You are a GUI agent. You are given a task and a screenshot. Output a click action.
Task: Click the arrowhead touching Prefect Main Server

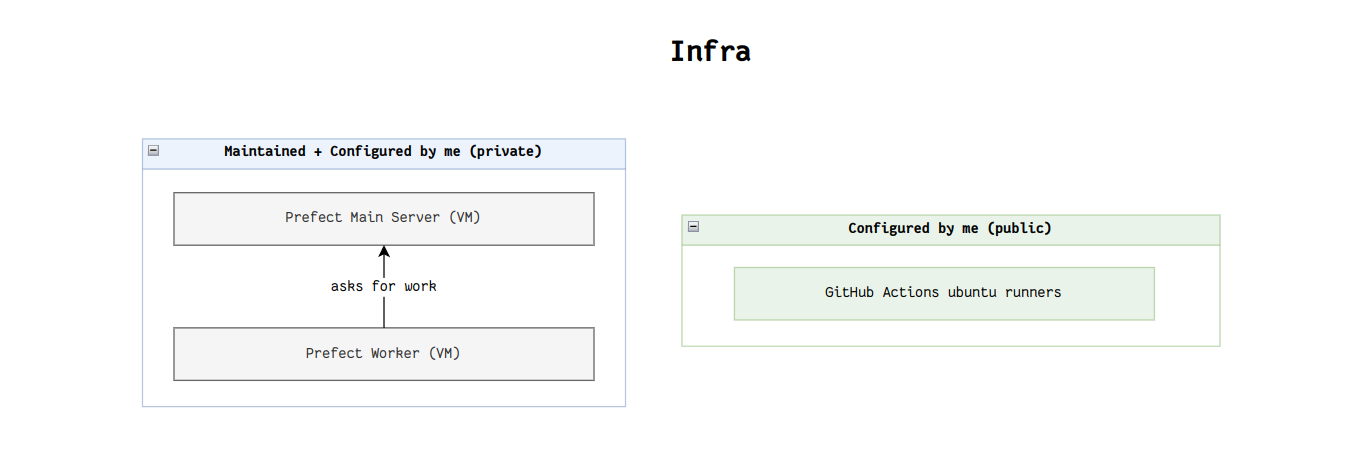point(384,253)
